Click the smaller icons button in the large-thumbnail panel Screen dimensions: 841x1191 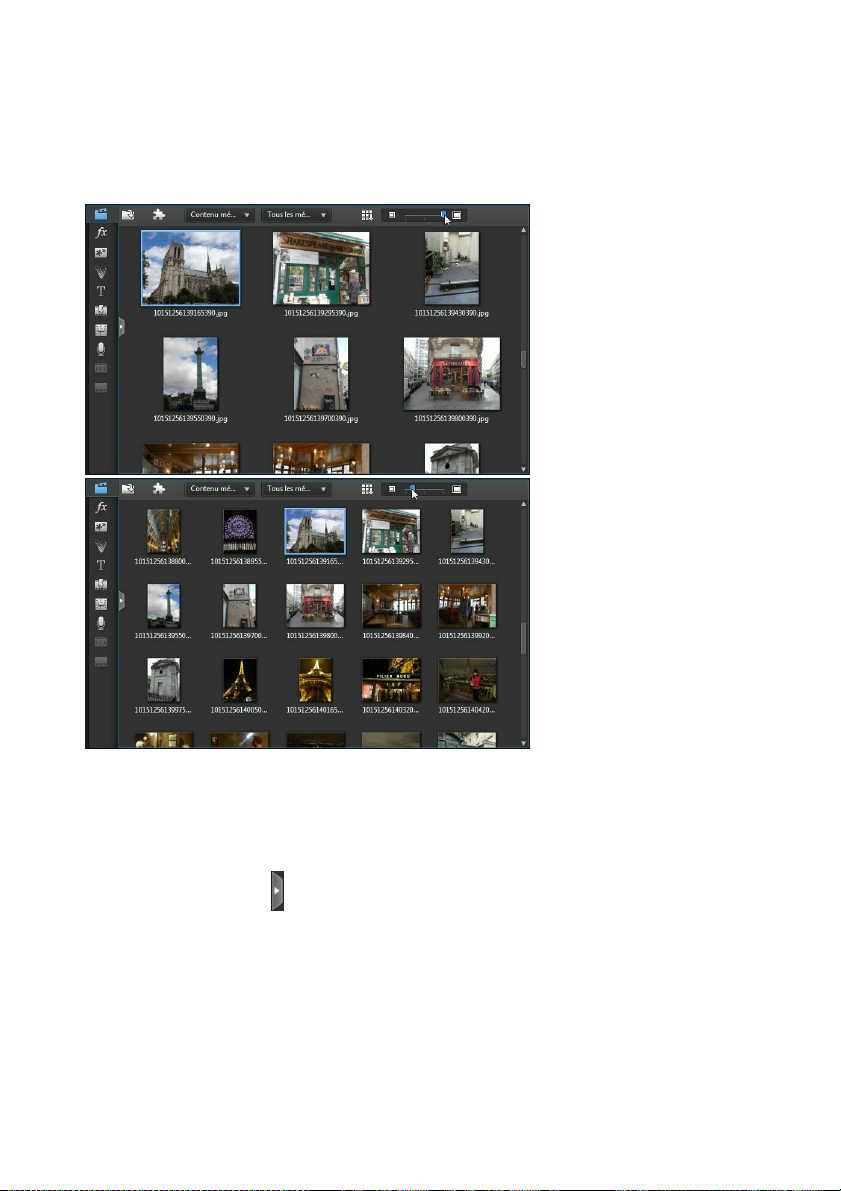[x=392, y=215]
